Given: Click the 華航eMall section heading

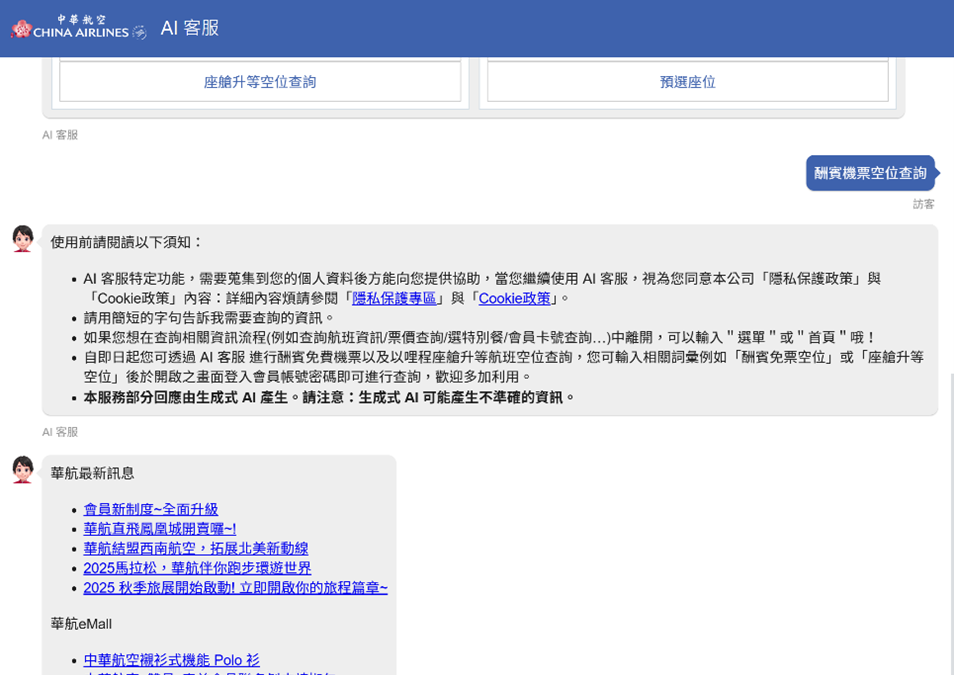Looking at the screenshot, I should (x=81, y=624).
